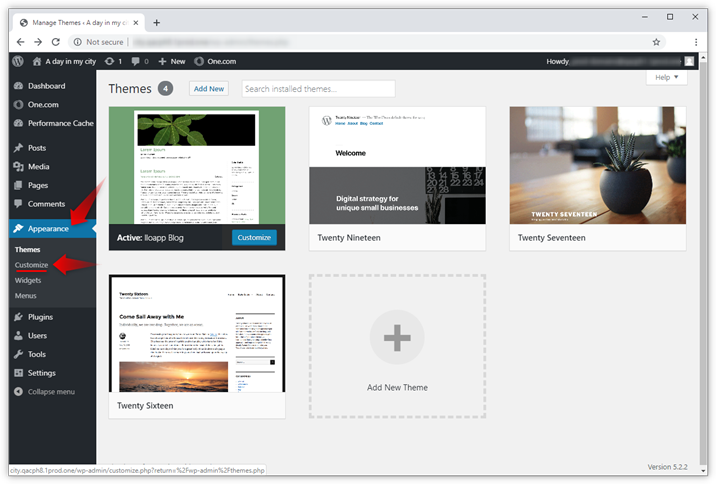Expand the Help dropdown tab

tap(667, 77)
